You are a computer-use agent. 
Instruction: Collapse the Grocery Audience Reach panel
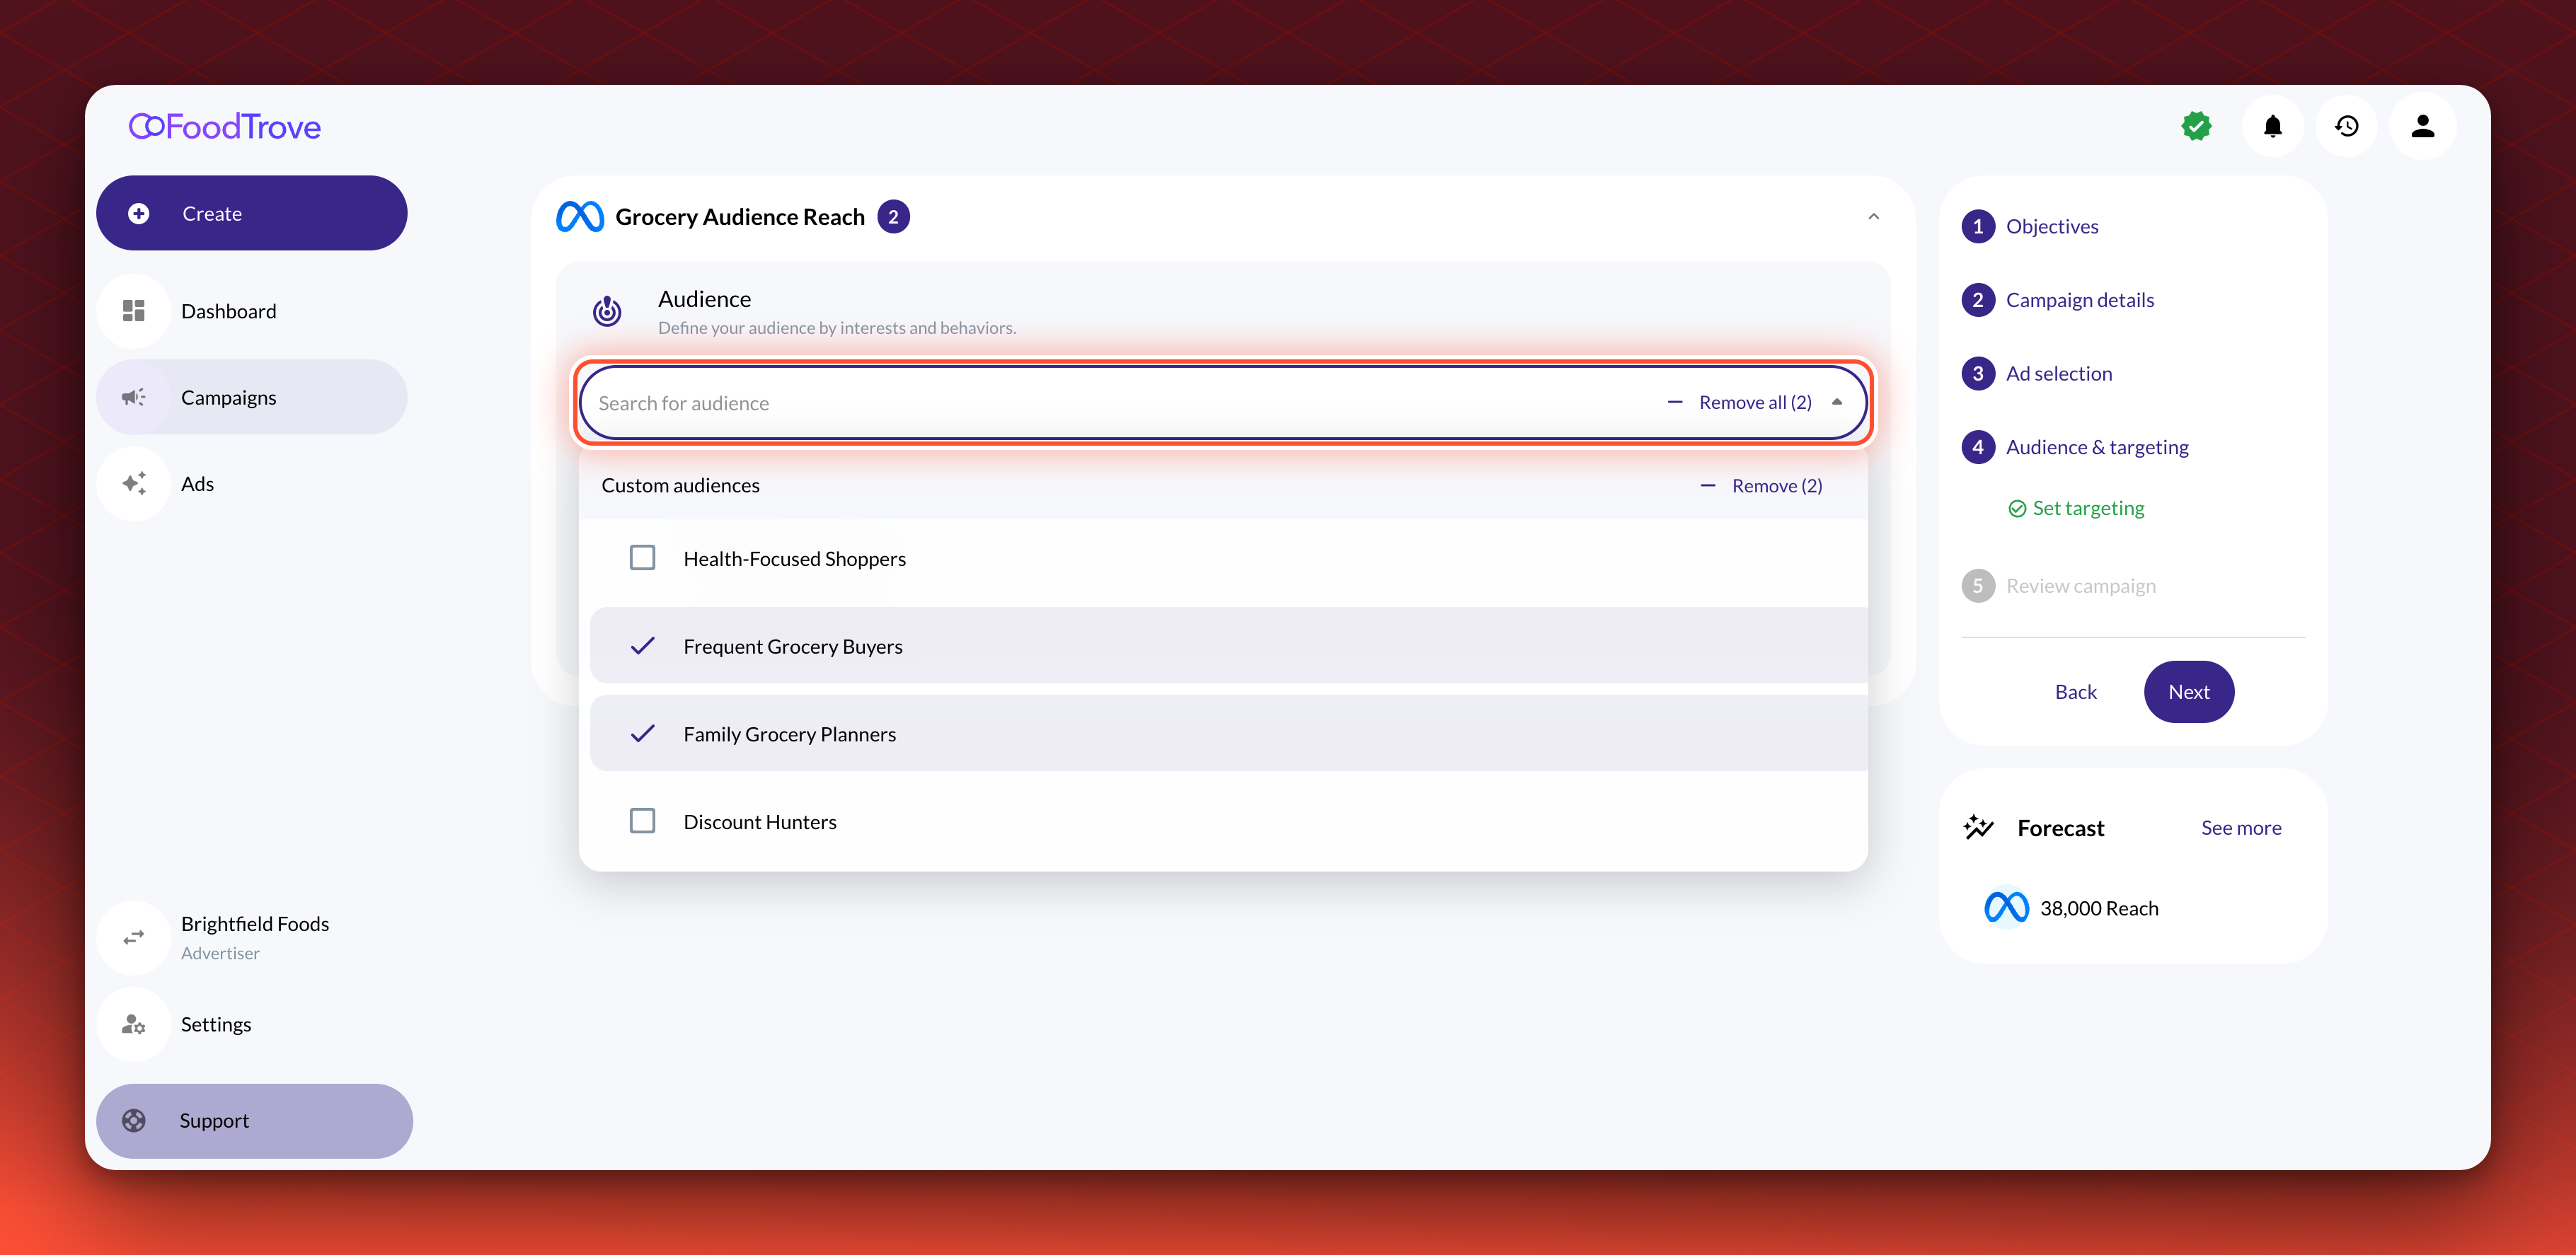(1873, 217)
